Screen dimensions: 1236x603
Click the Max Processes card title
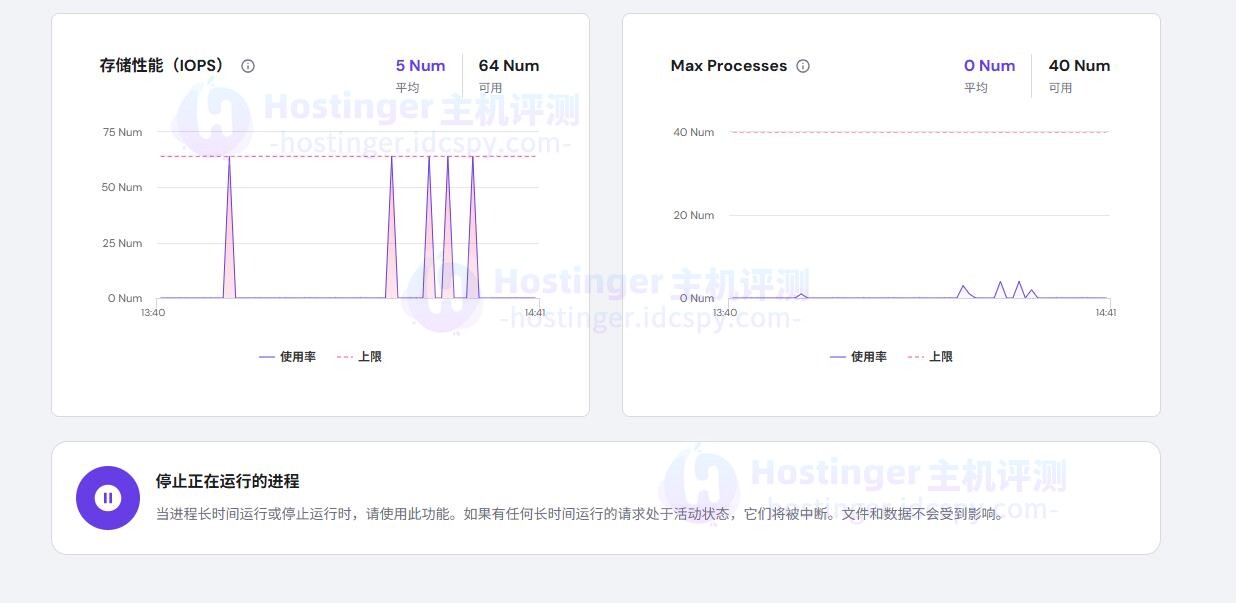(x=728, y=66)
